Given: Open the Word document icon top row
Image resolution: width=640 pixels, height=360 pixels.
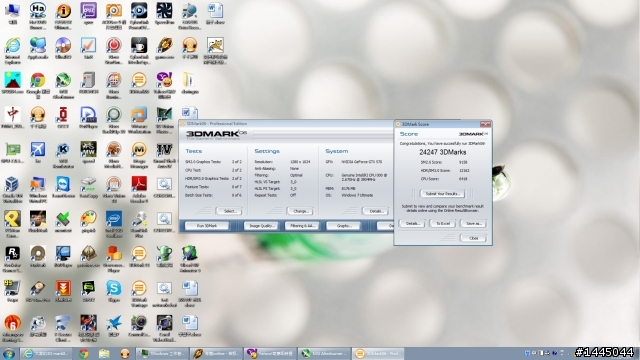Looking at the screenshot, I should pyautogui.click(x=215, y=13).
